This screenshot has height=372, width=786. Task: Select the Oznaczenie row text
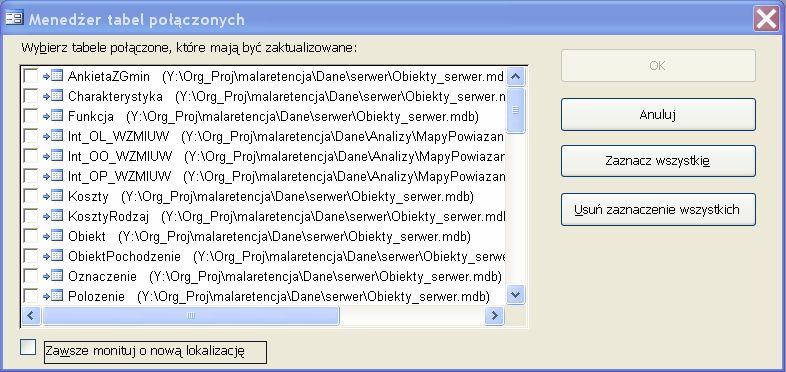point(285,276)
